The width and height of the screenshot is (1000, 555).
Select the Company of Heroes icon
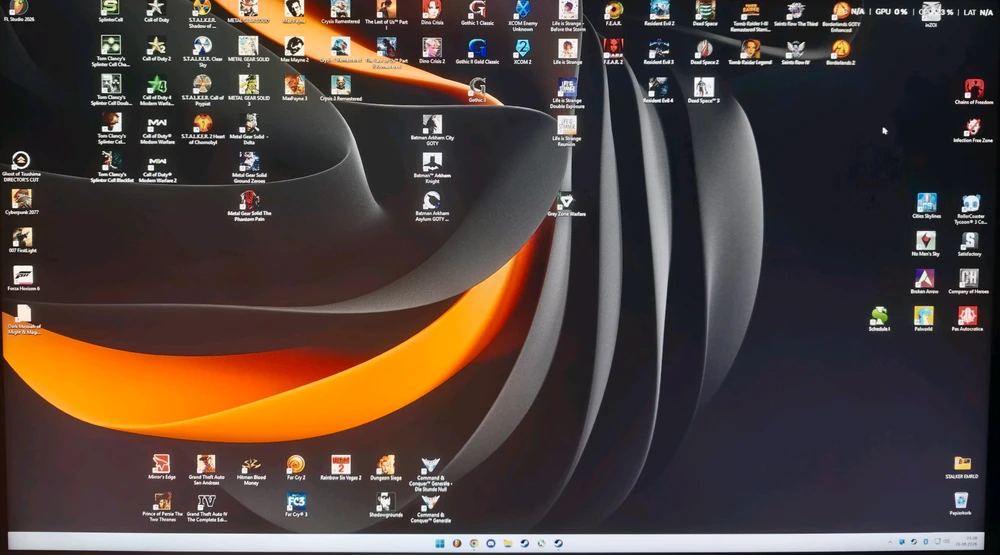[x=968, y=281]
